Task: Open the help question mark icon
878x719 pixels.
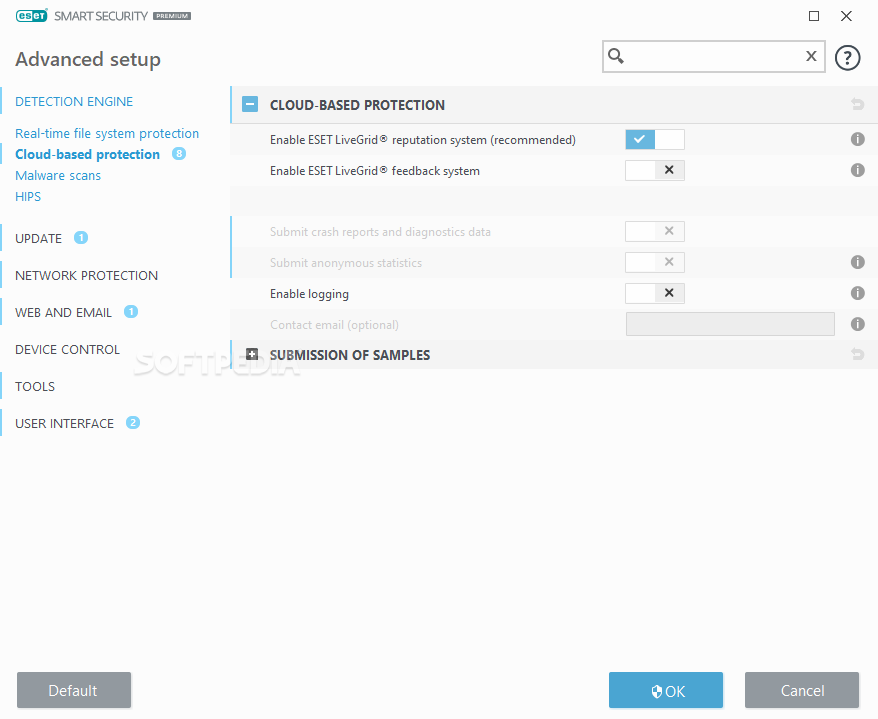Action: pos(847,57)
